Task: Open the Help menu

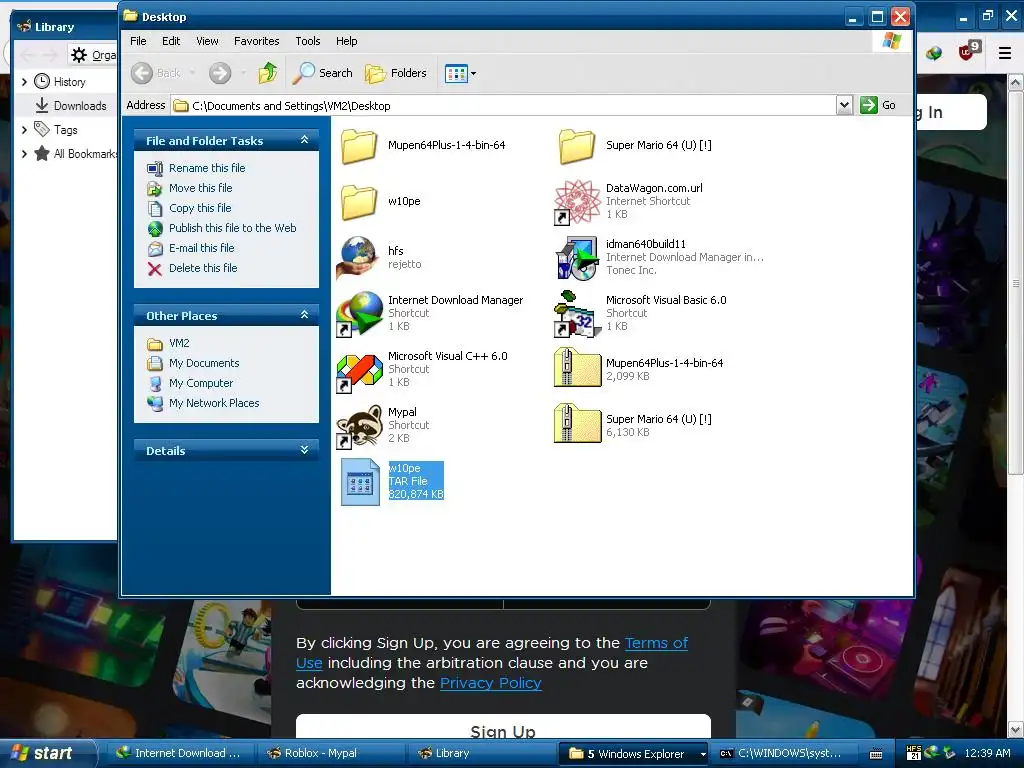Action: point(347,41)
